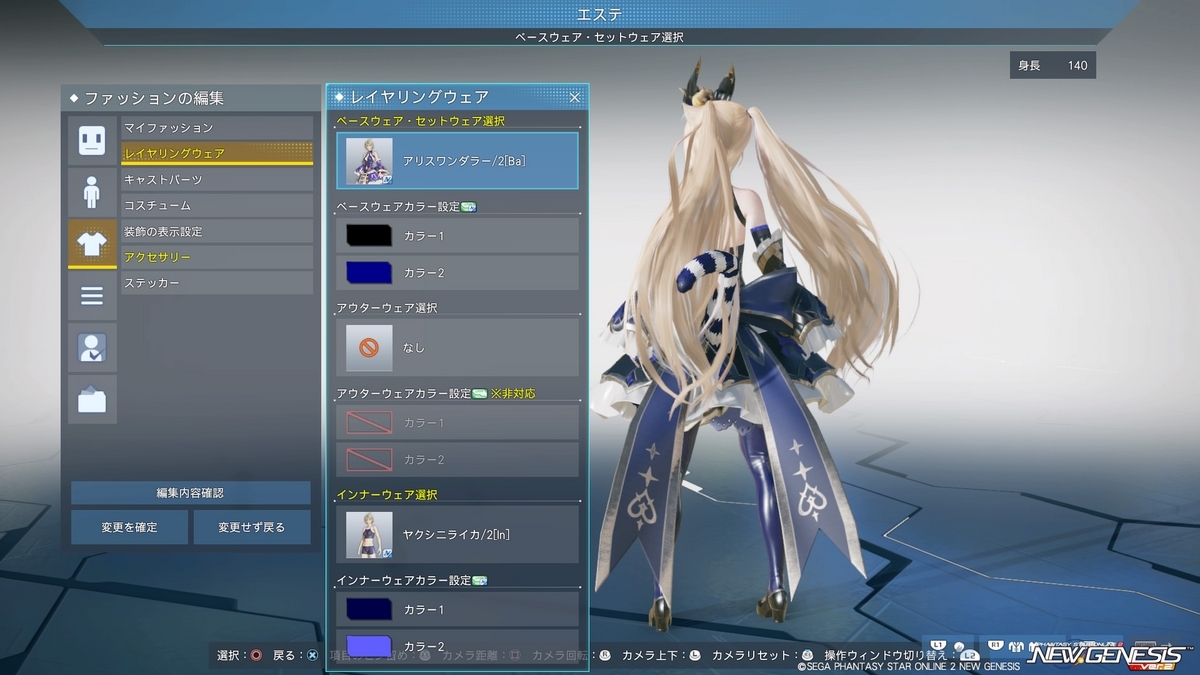
Task: Click the 操作ウィンドウ切り替え hint
Action: tap(900, 655)
